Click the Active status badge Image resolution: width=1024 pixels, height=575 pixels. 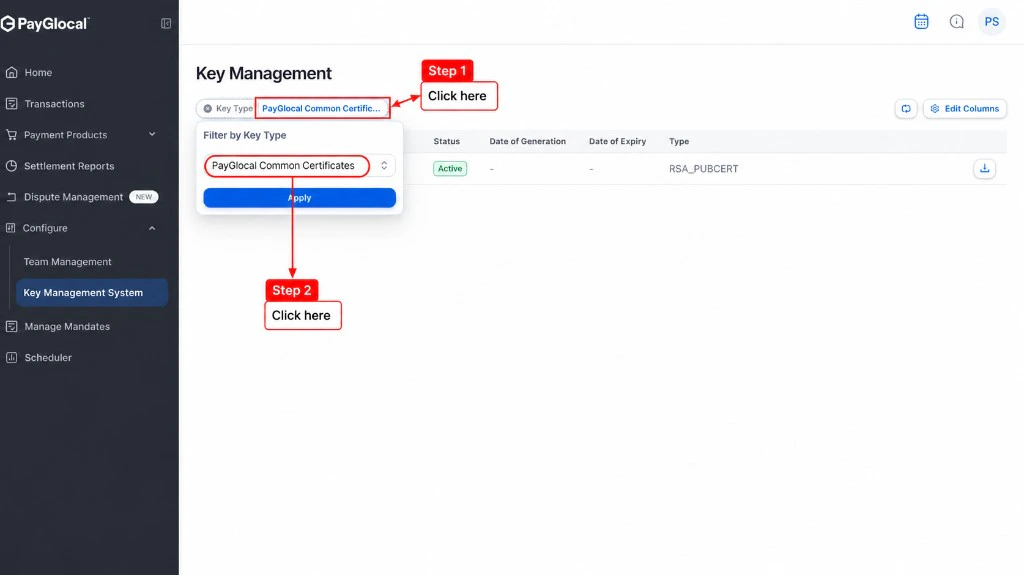(x=450, y=169)
